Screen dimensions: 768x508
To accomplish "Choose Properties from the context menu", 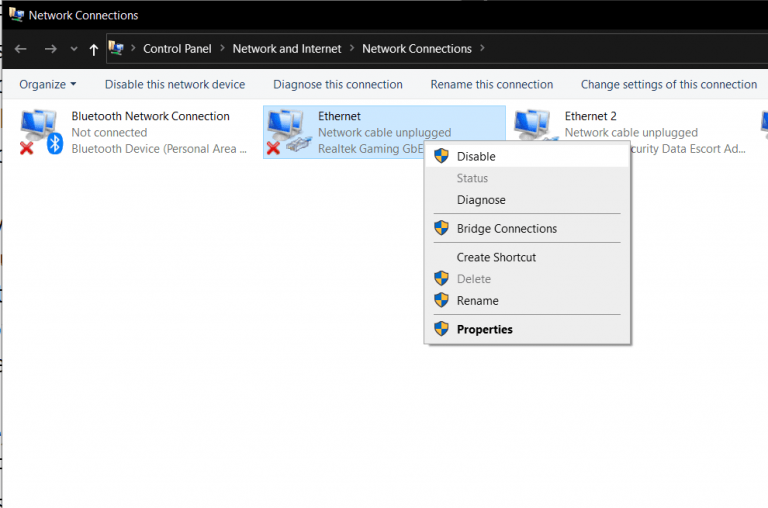I will pyautogui.click(x=484, y=329).
